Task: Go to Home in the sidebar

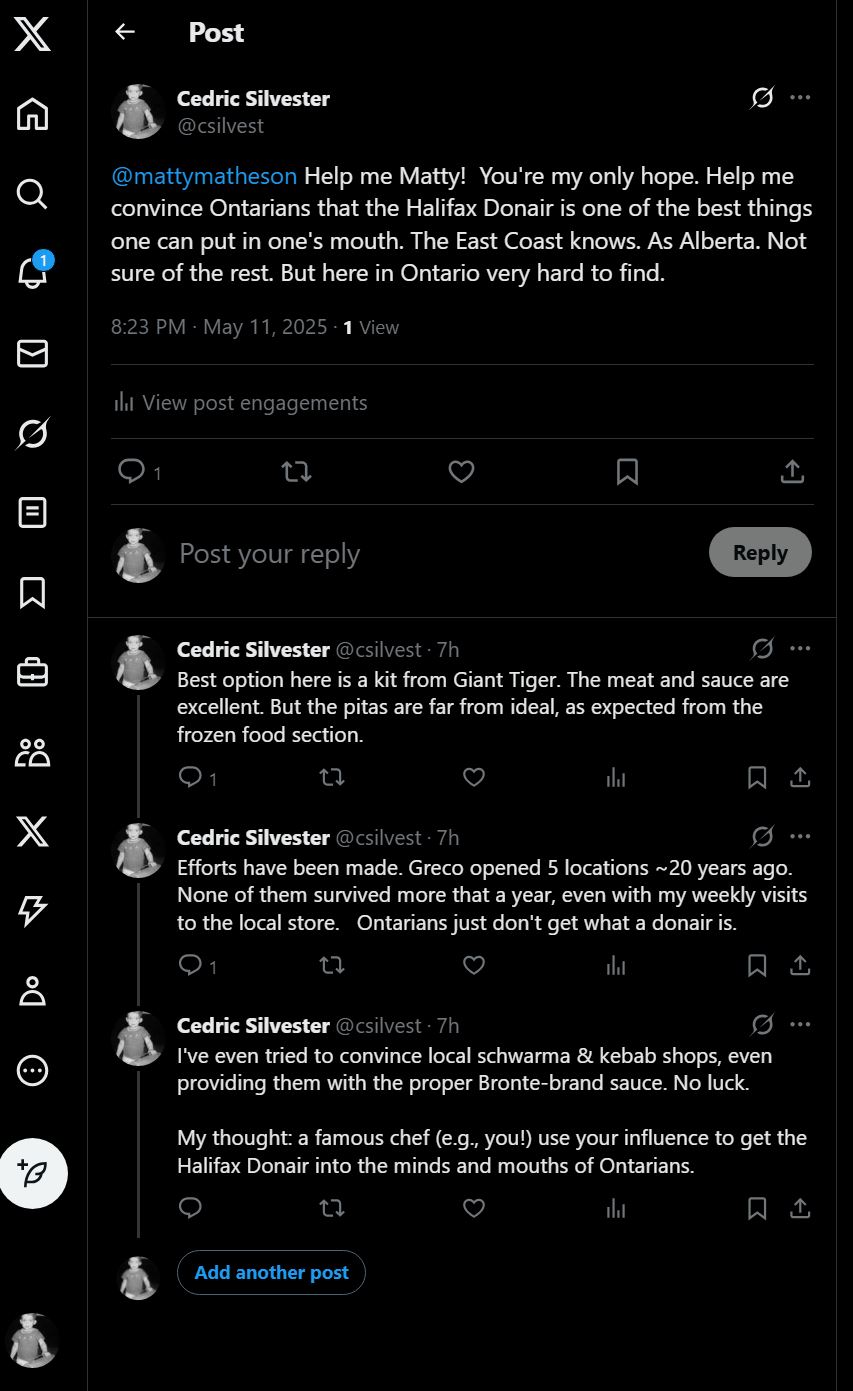Action: click(x=32, y=114)
